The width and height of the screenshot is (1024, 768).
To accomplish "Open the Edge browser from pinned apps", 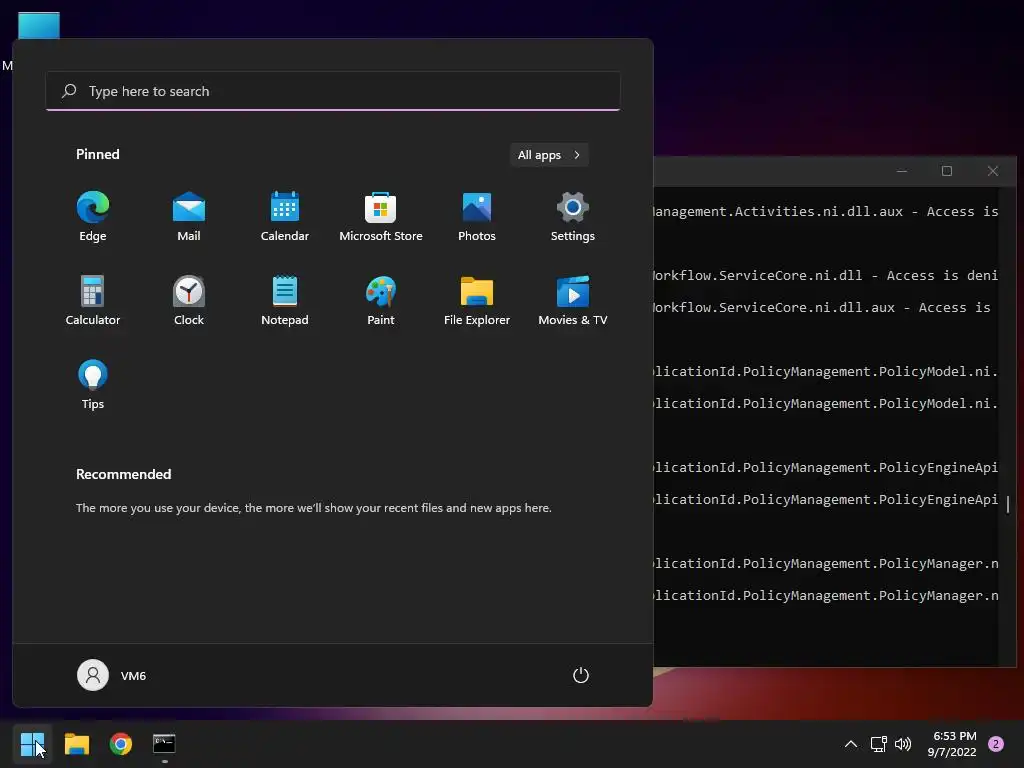I will 93,217.
